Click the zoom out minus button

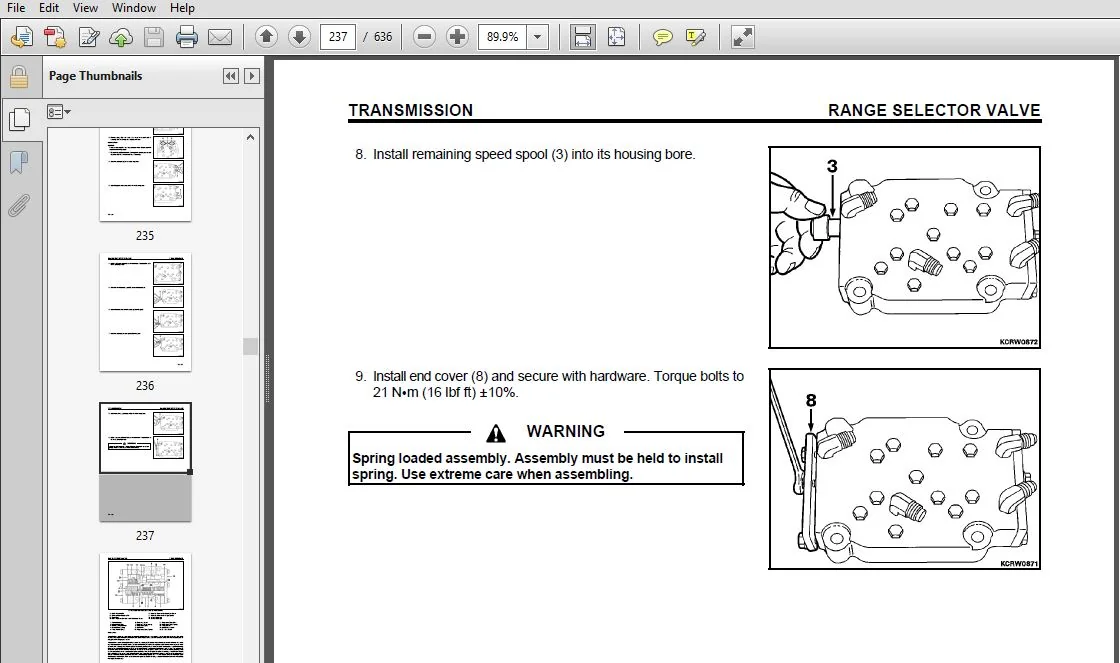click(424, 36)
